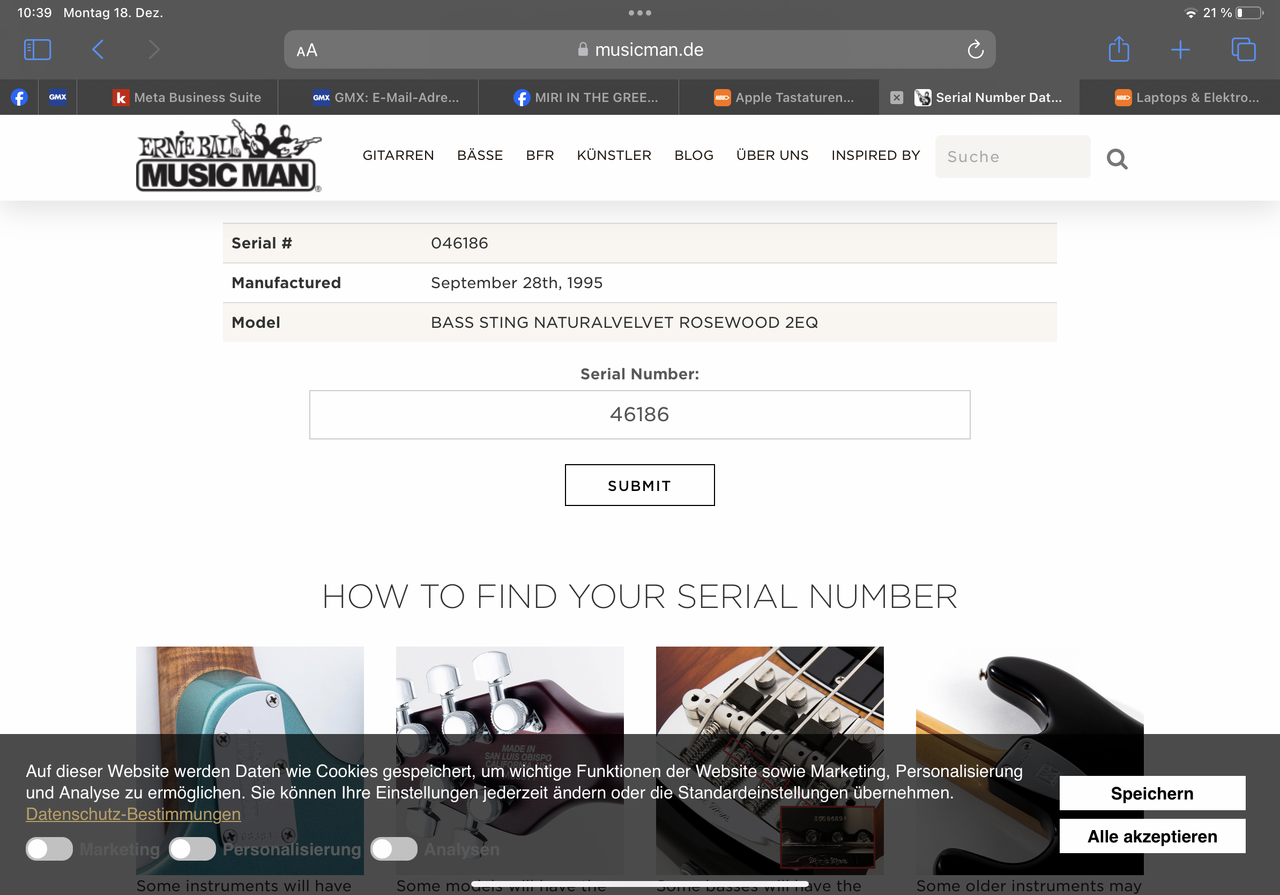The height and width of the screenshot is (895, 1280).
Task: Go back with the back arrow
Action: (x=98, y=49)
